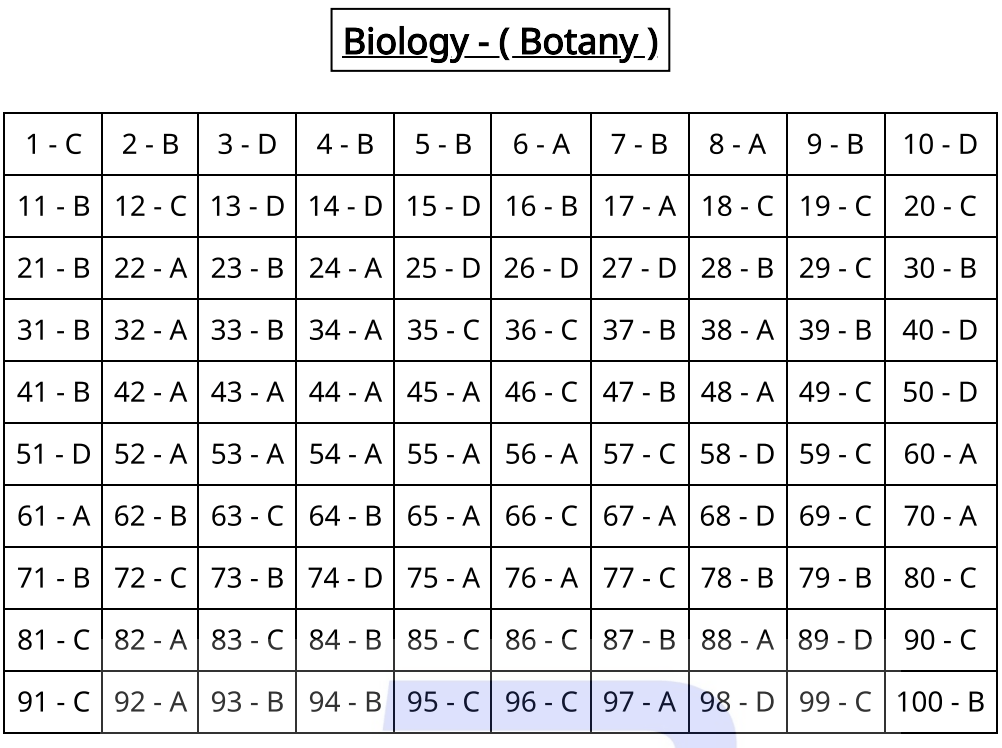This screenshot has width=1002, height=748.
Task: Select answer entry 83 - C
Action: (247, 641)
